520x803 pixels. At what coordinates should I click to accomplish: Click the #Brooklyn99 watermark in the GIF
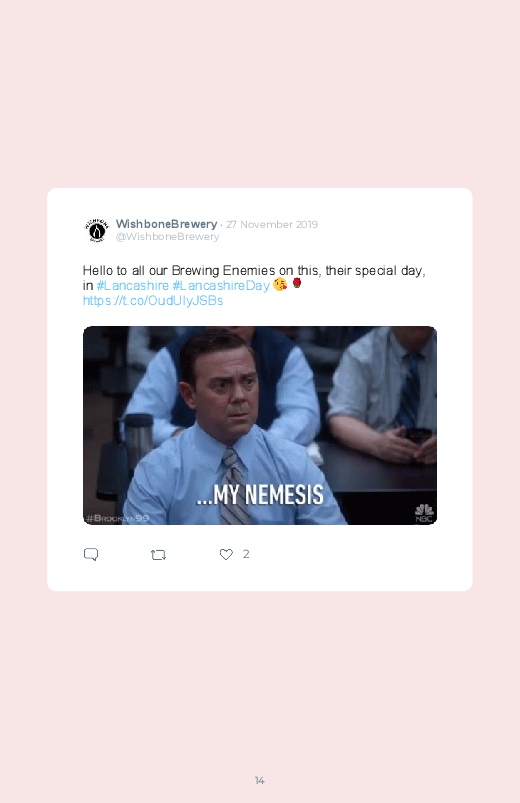pos(118,518)
